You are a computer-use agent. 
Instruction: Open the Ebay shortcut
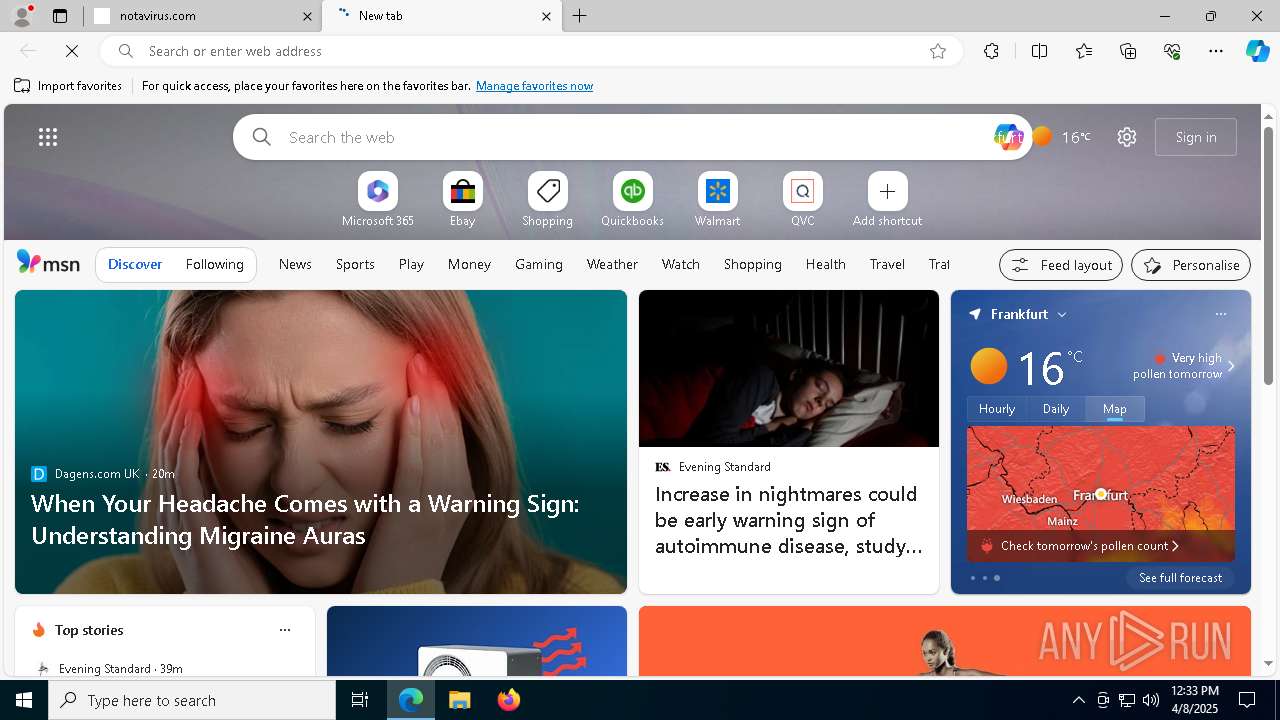[462, 200]
